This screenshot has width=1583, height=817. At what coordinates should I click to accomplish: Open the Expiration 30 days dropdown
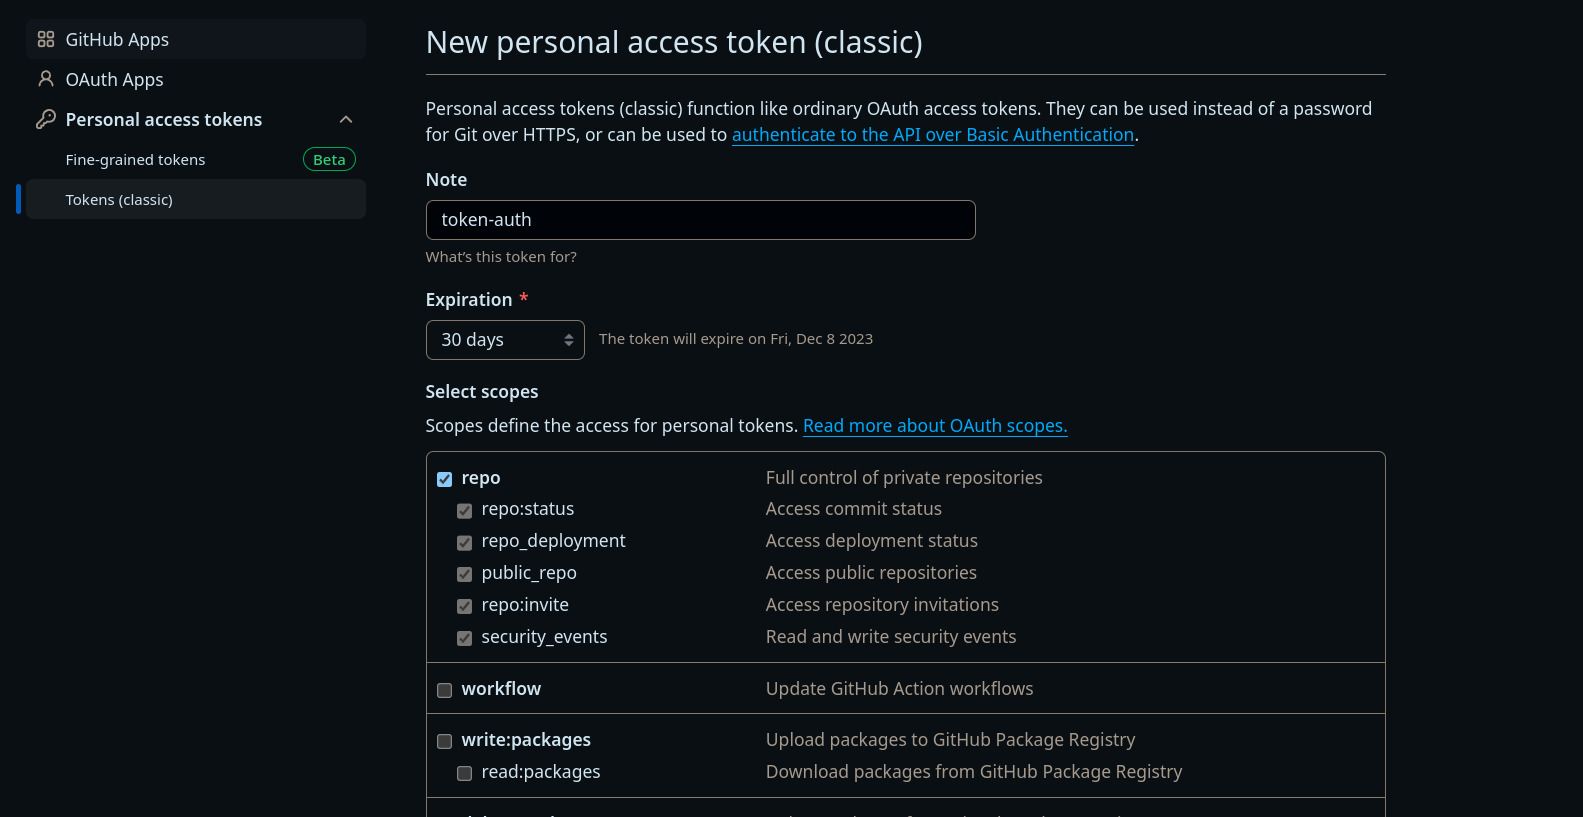click(505, 340)
